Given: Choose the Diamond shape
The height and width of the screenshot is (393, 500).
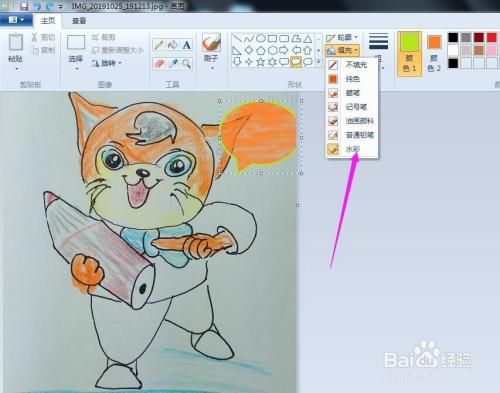Looking at the screenshot, I should (x=249, y=51).
